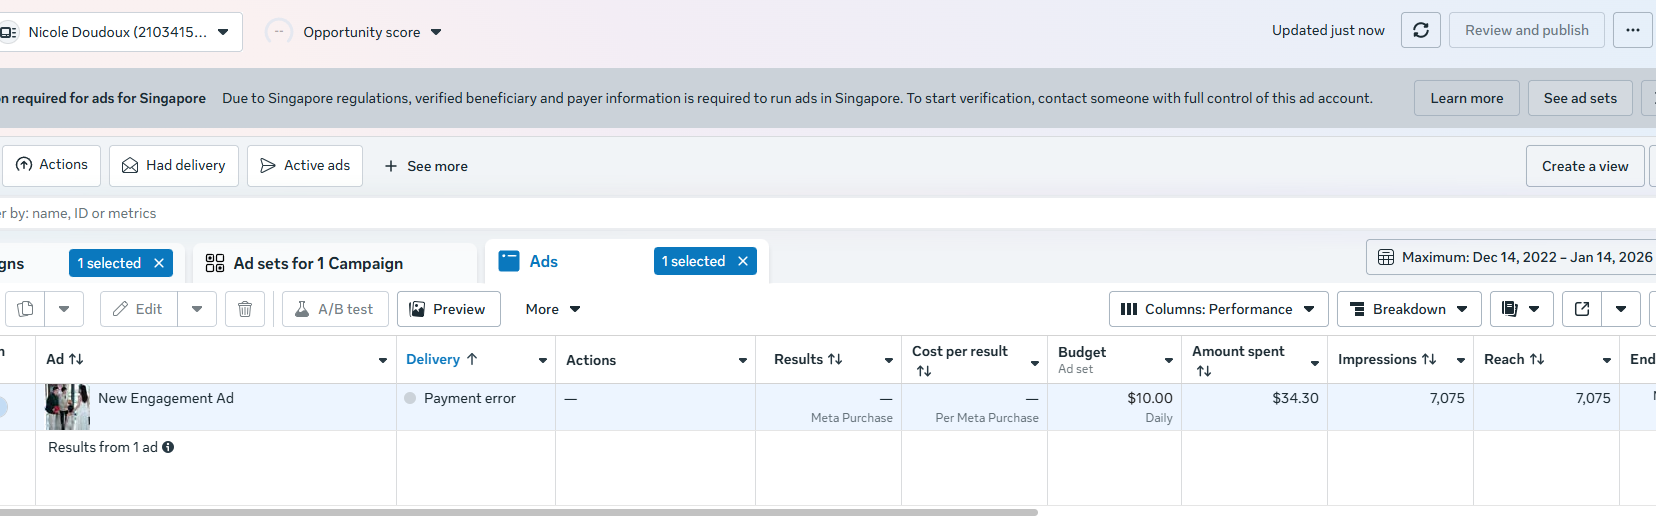
Task: Delete the ad with the trash icon
Action: pos(245,309)
